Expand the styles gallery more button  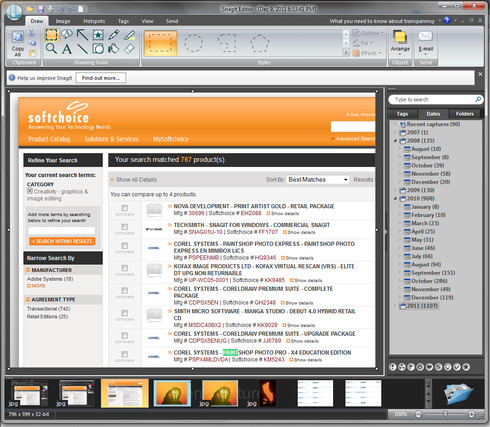(346, 52)
